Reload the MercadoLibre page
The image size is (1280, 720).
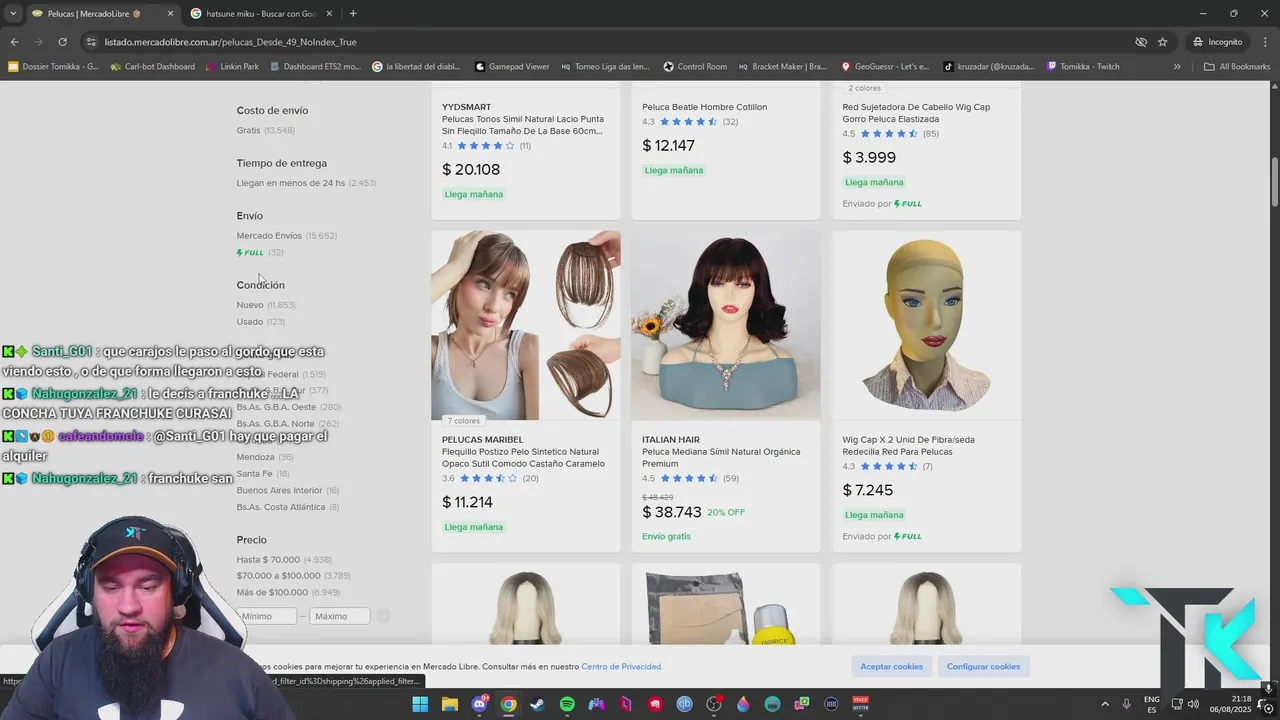(x=62, y=42)
